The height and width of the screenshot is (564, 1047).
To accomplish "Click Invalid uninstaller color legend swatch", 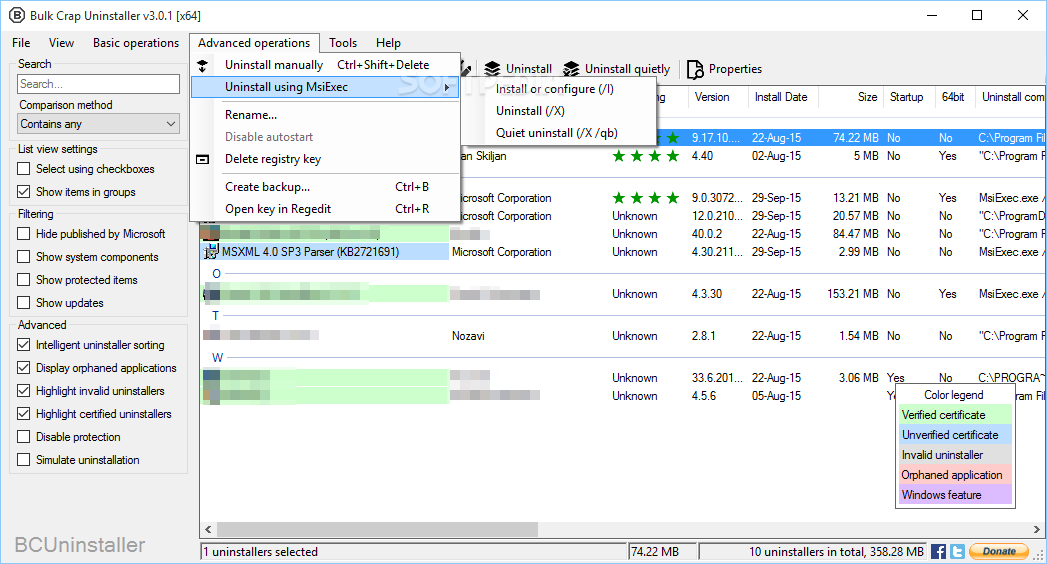I will 956,455.
